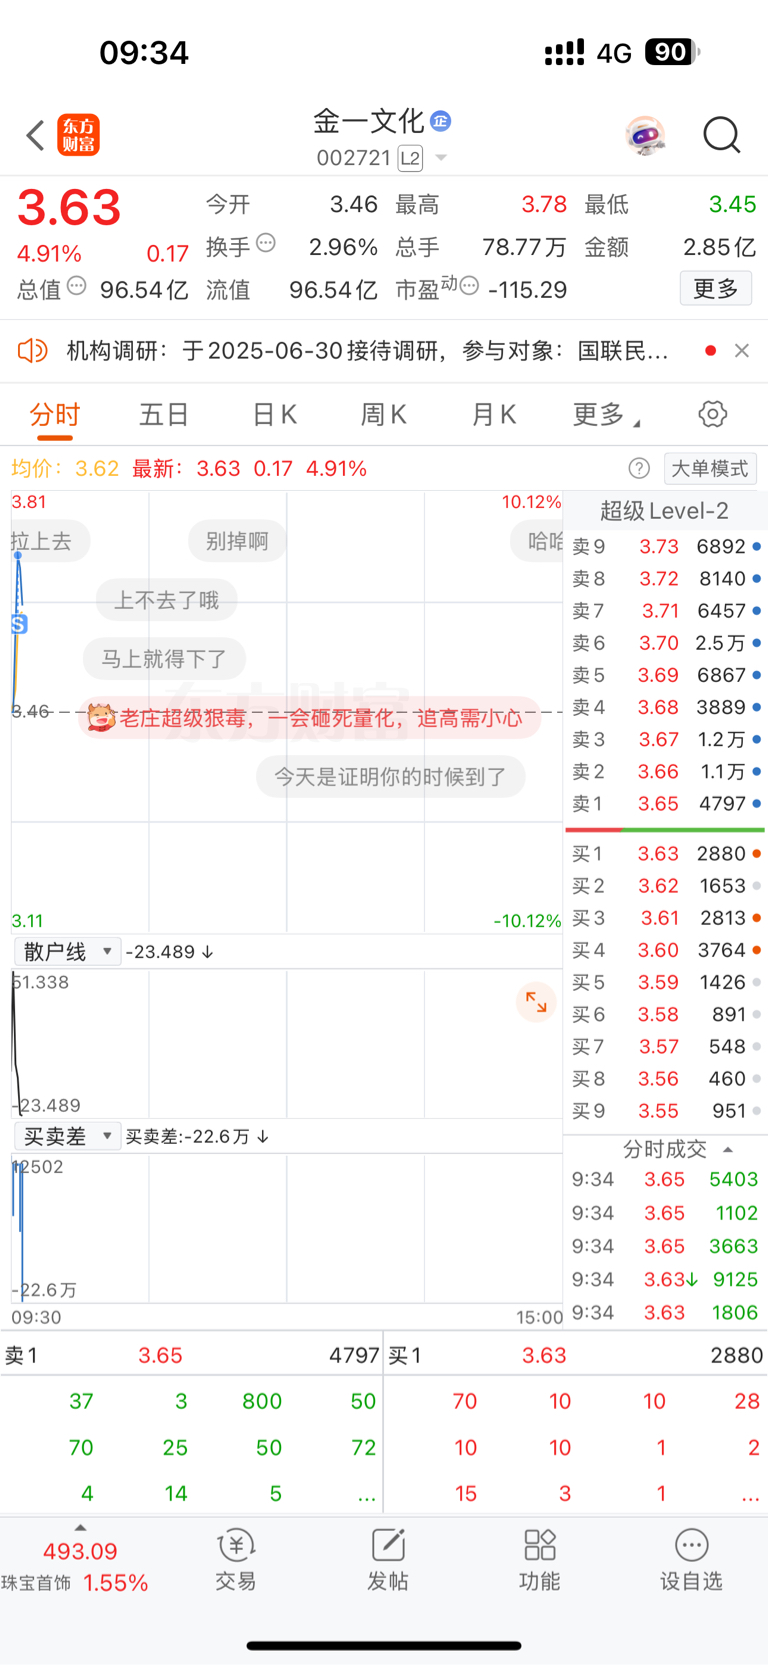768x1665 pixels.
Task: Select the 卖6 3.70 order row
Action: click(x=665, y=643)
